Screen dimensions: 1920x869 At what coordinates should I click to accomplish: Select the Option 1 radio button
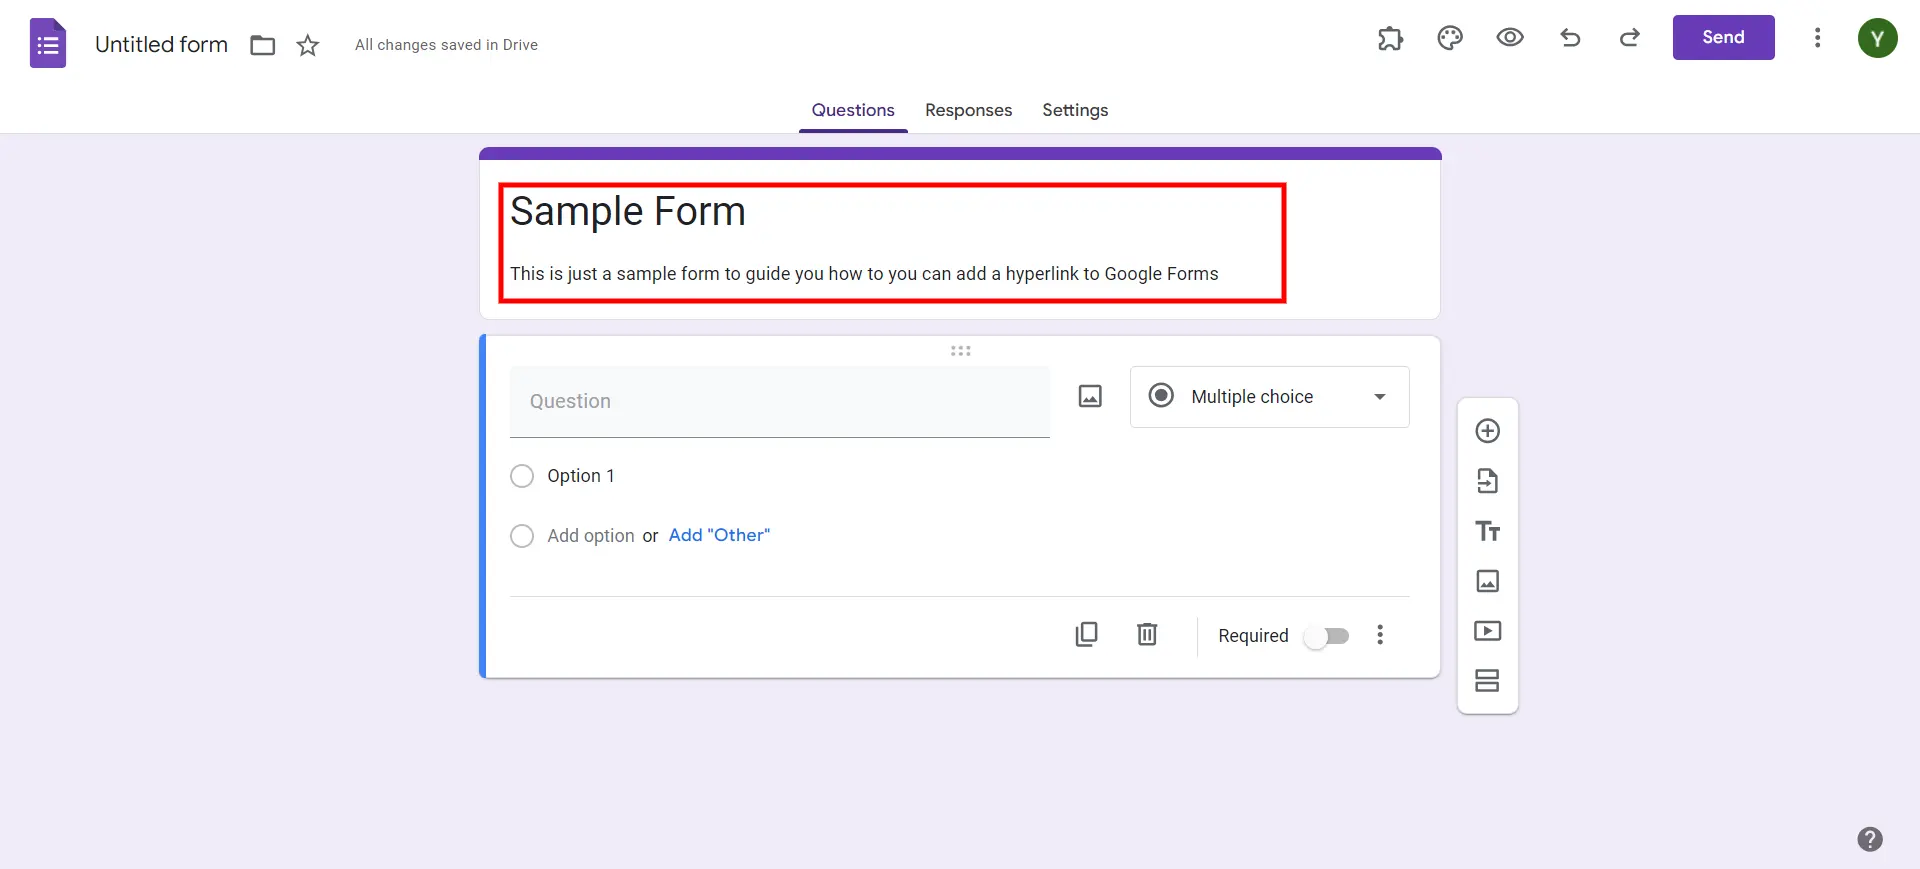click(522, 476)
